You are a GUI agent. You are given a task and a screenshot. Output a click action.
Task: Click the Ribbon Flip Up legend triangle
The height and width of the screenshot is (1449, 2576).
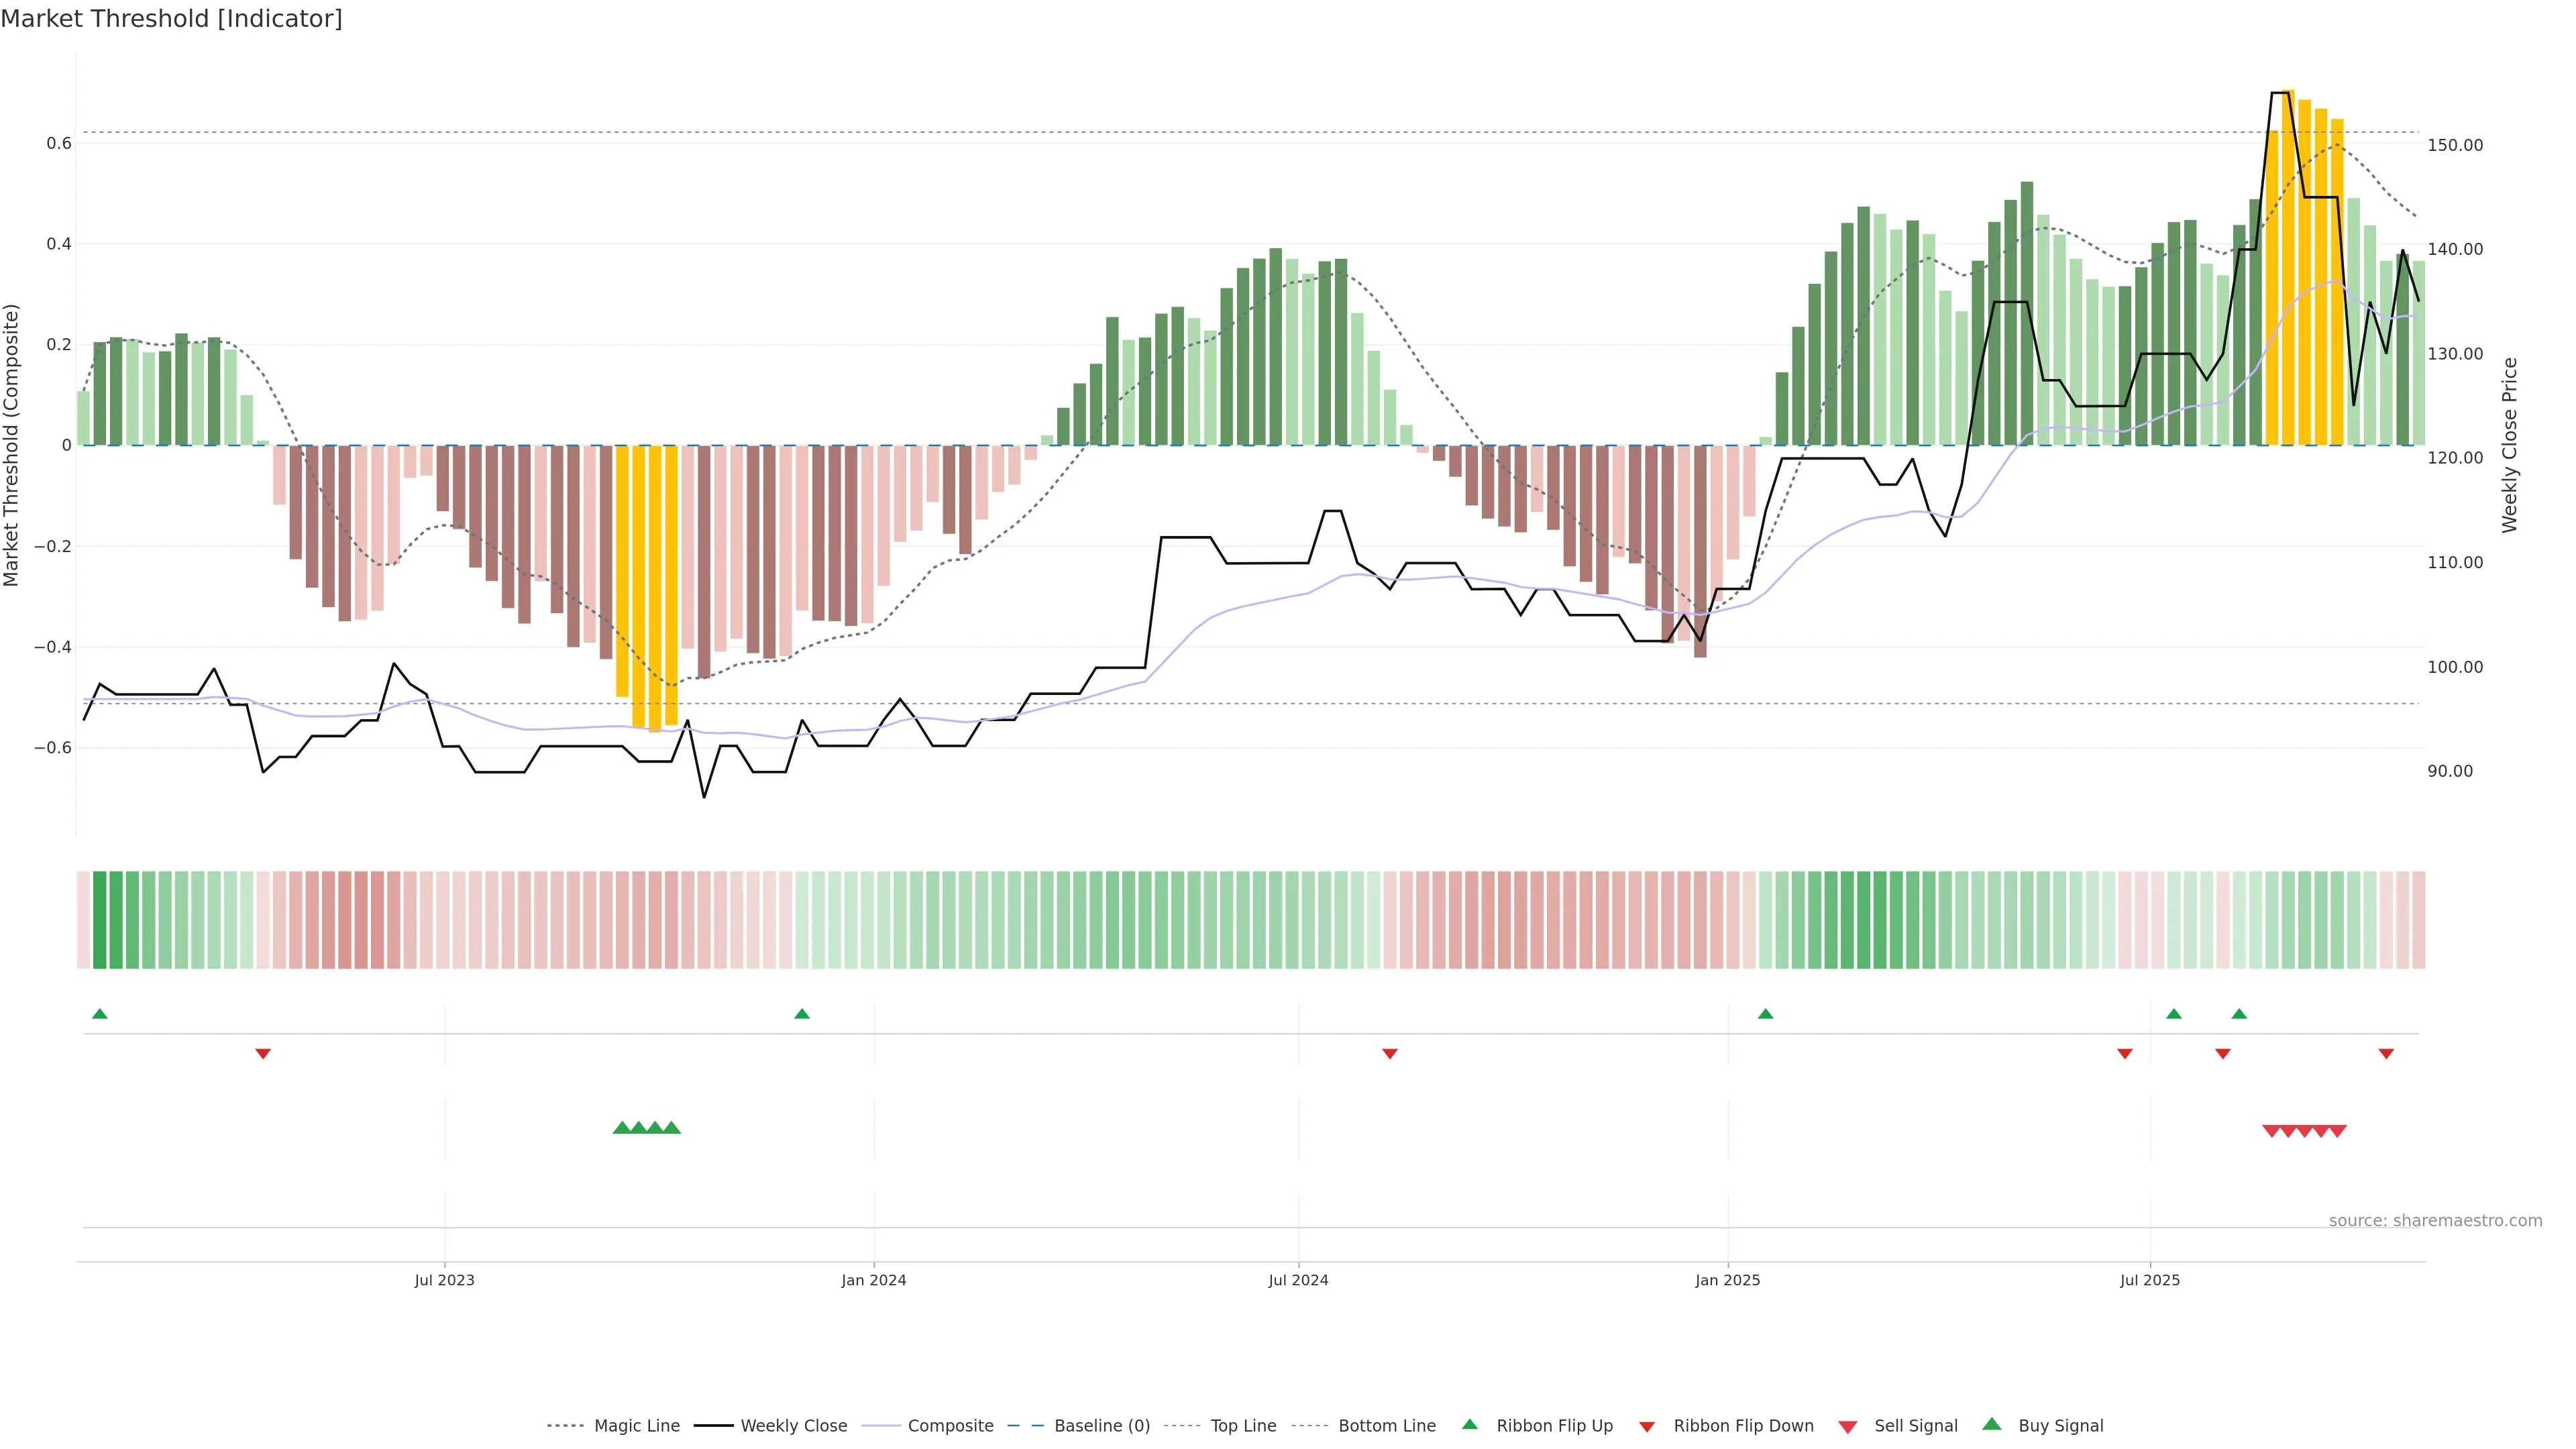1469,1424
